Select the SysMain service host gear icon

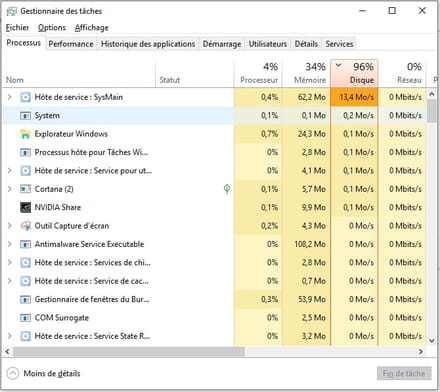coord(25,97)
